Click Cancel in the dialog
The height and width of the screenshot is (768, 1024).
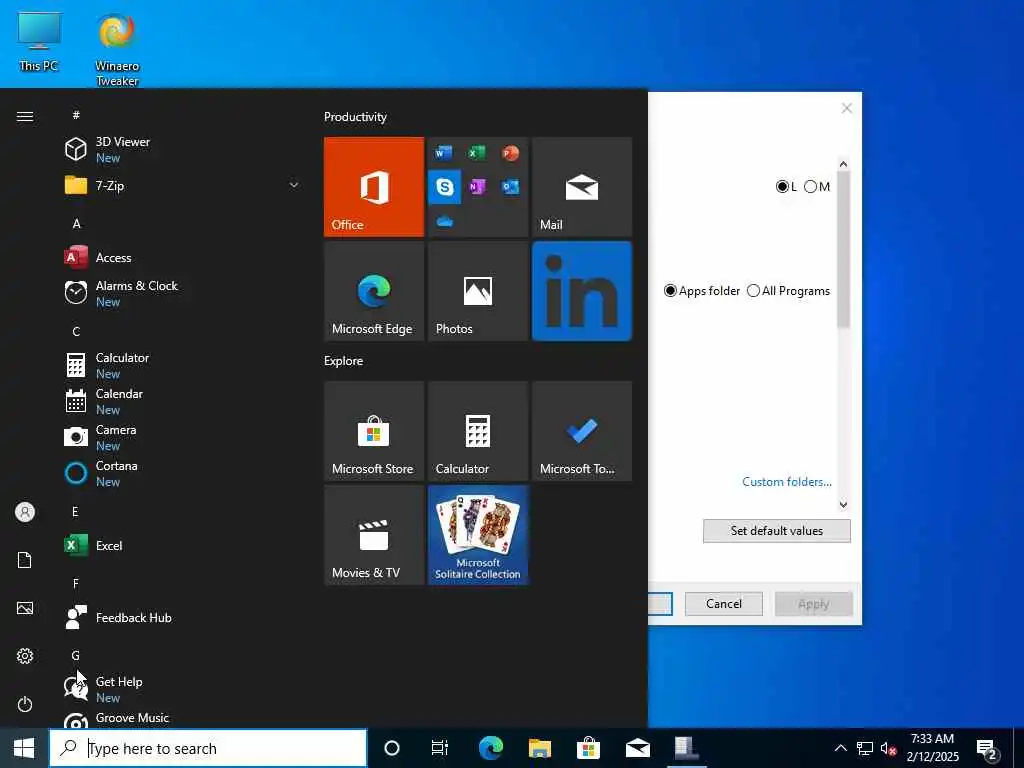(724, 603)
